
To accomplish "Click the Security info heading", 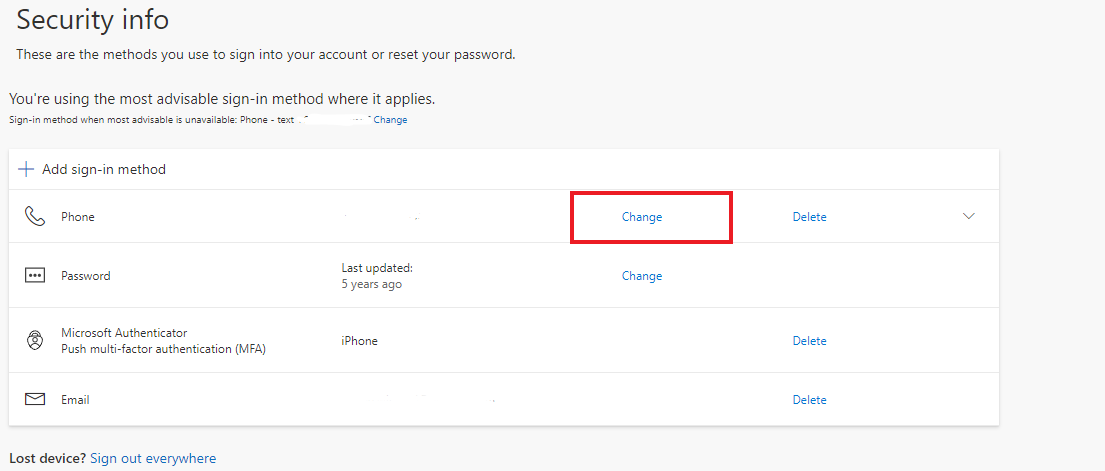I will [93, 19].
